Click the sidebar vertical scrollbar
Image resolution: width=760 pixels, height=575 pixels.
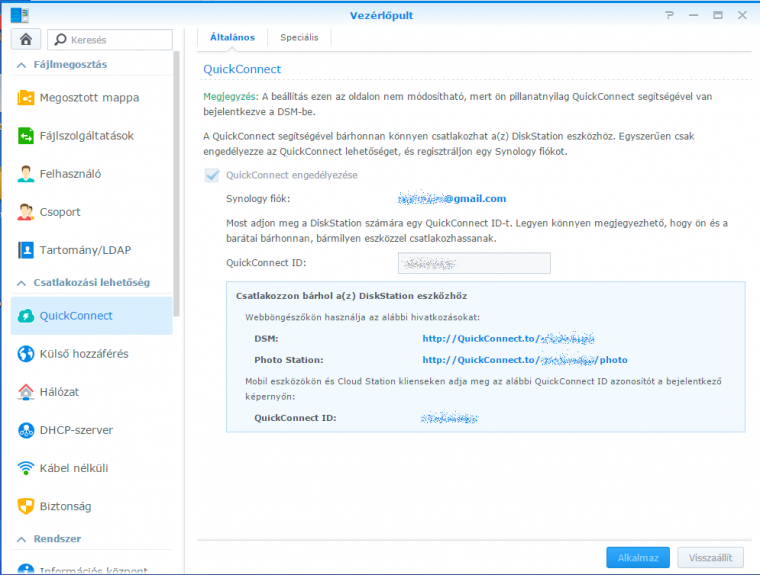point(177,183)
